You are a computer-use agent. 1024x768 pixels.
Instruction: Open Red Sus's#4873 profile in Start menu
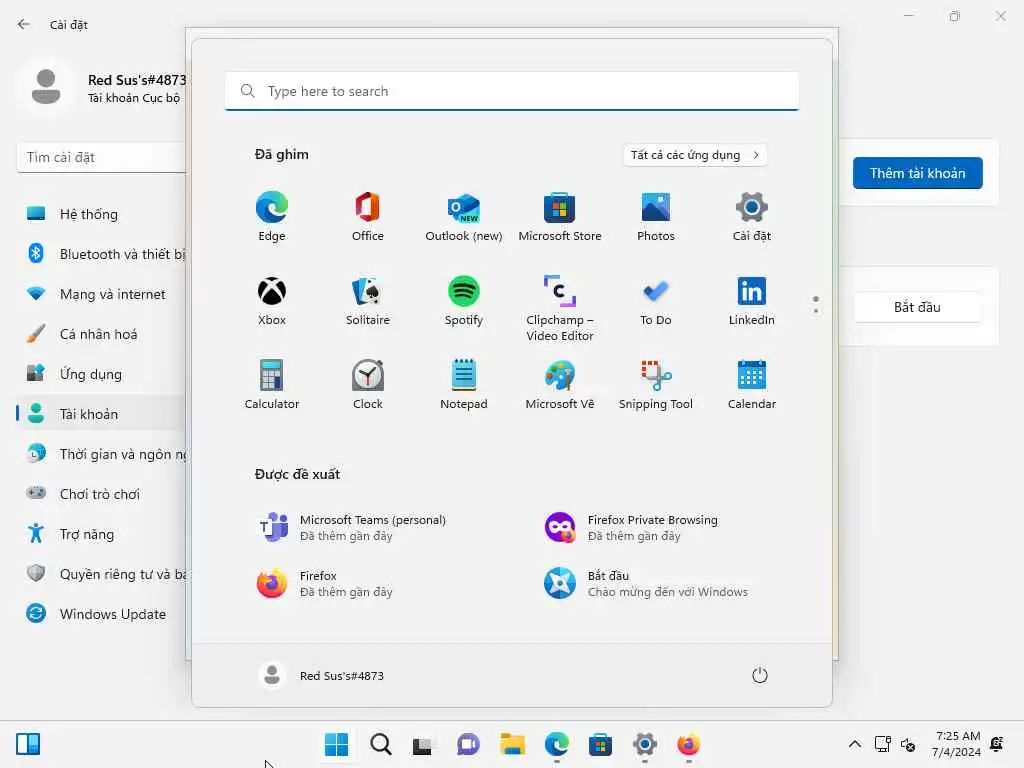coord(321,675)
